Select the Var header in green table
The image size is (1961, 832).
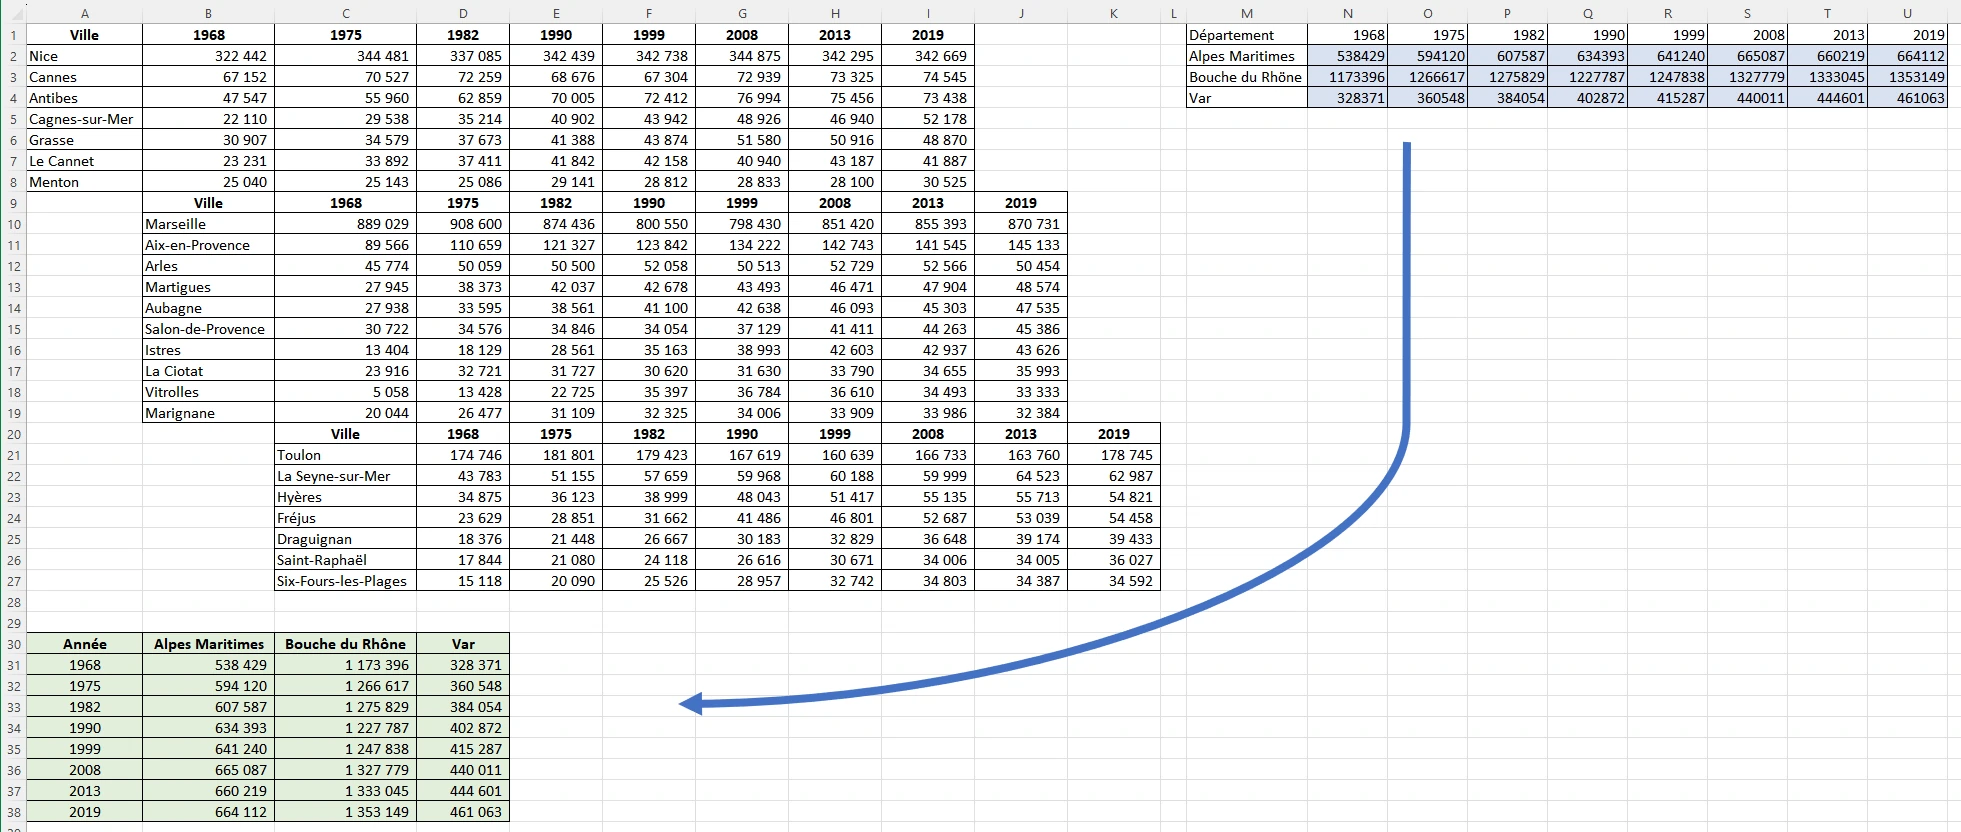[462, 644]
